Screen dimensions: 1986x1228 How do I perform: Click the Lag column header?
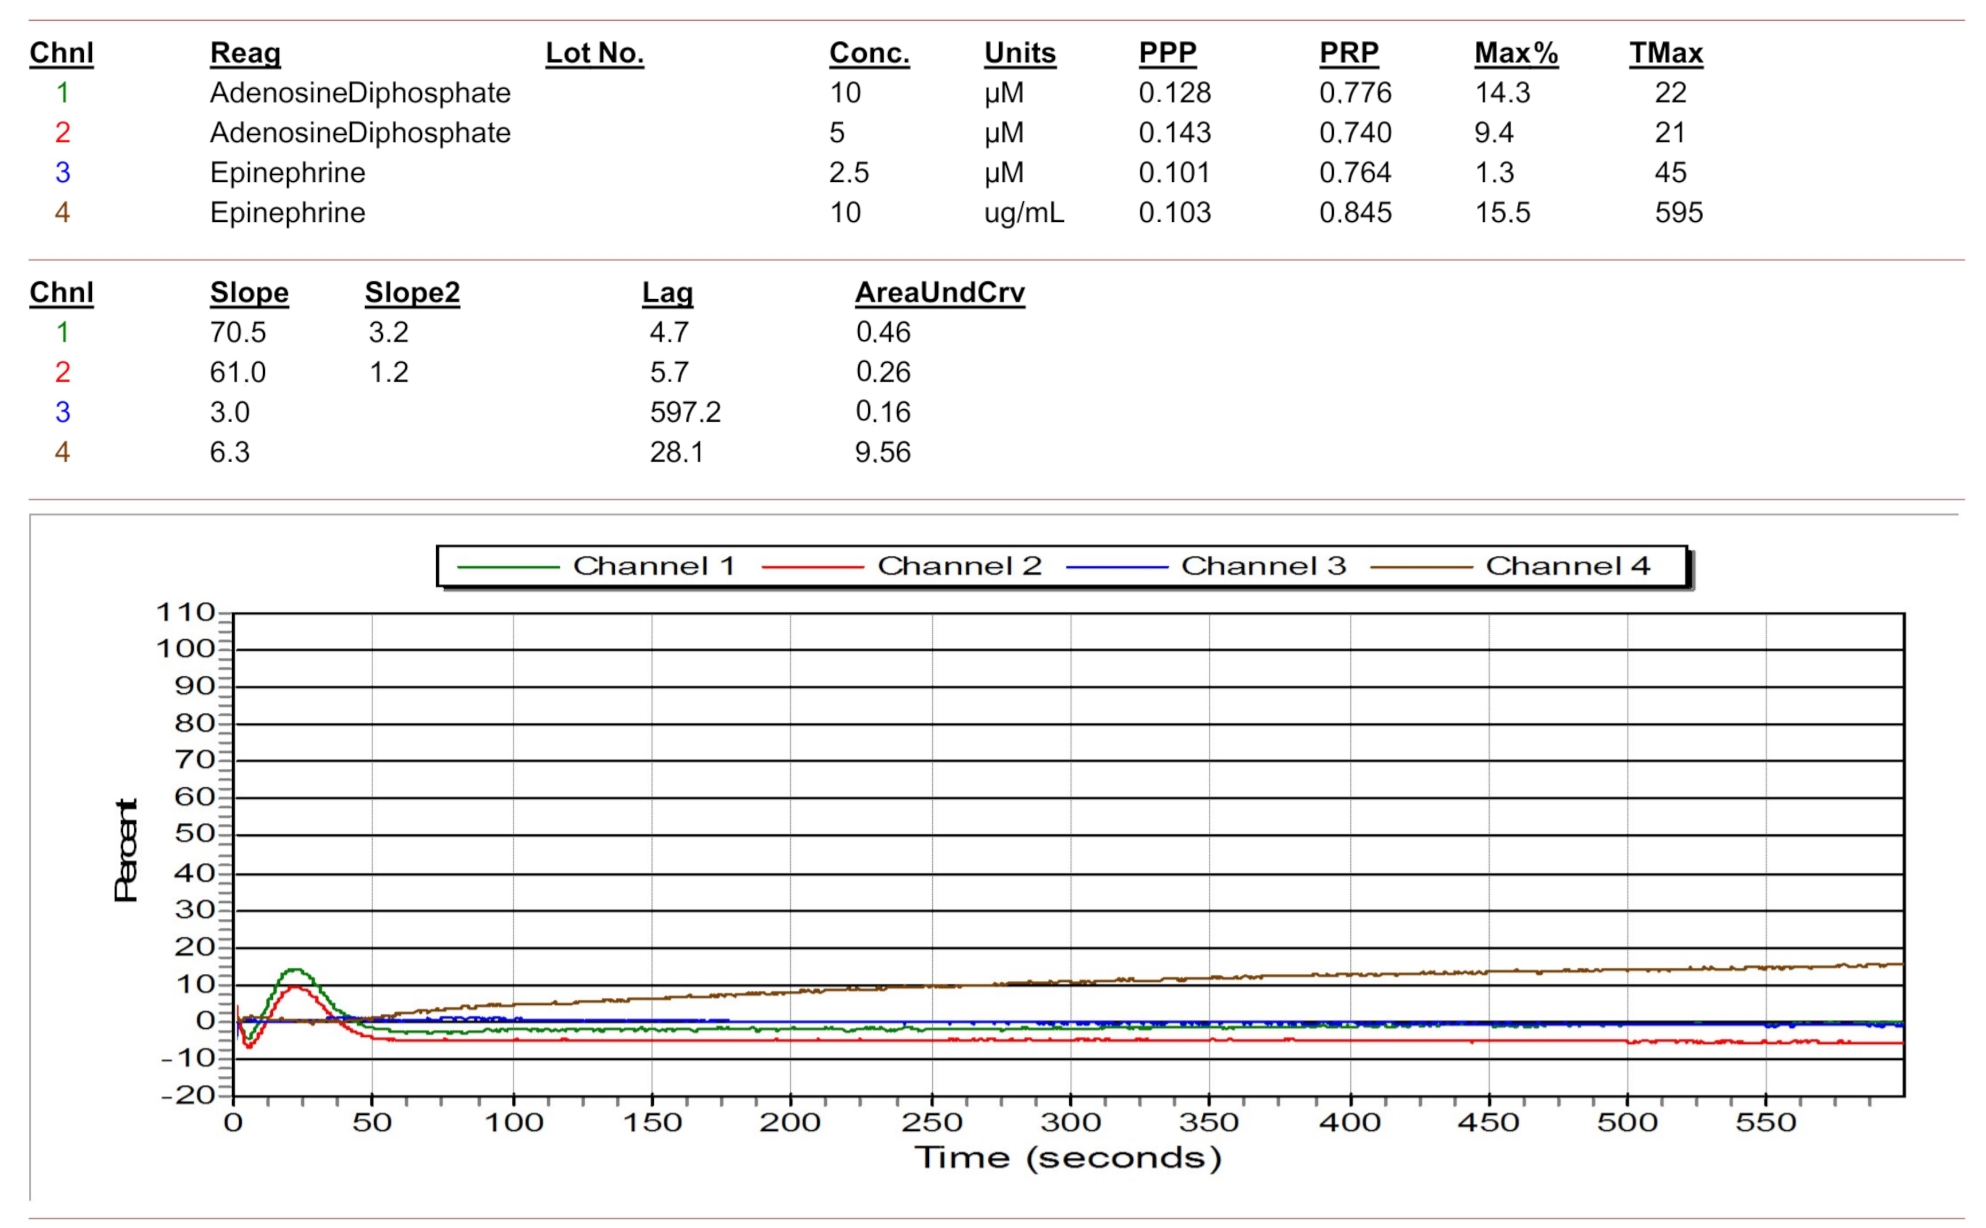coord(667,293)
